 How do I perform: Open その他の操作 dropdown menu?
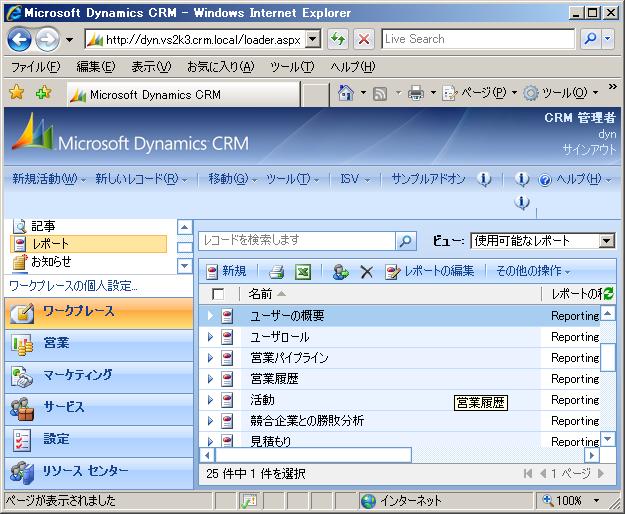(533, 271)
